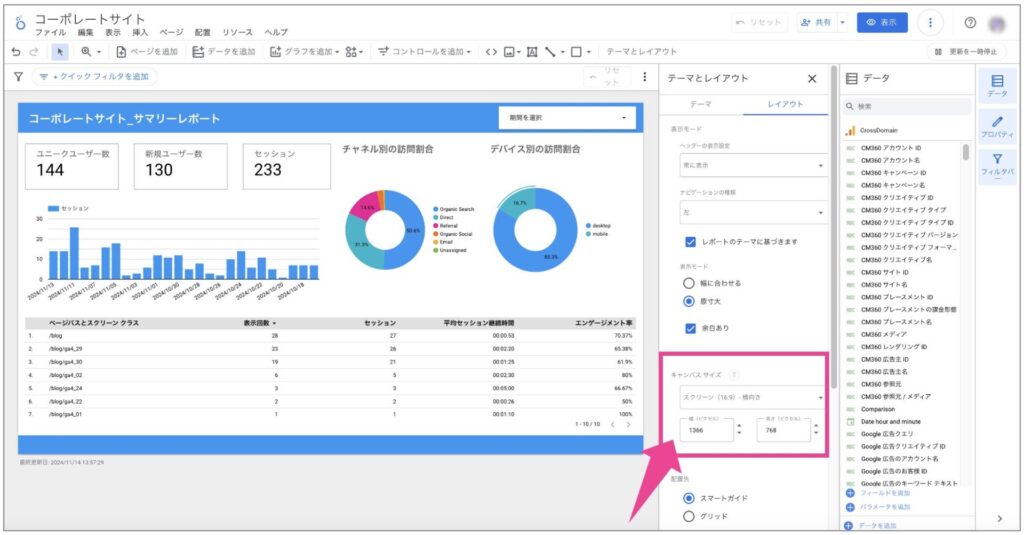Open the リソース menu

point(237,33)
